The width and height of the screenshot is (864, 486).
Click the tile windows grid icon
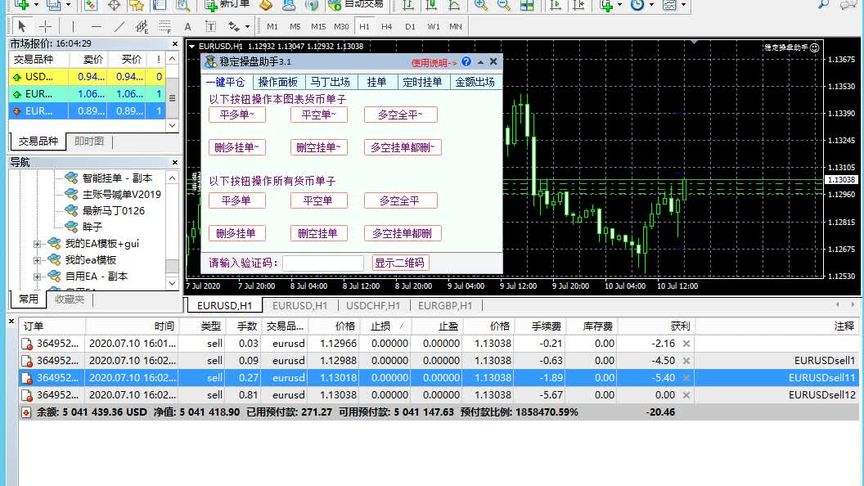point(527,5)
